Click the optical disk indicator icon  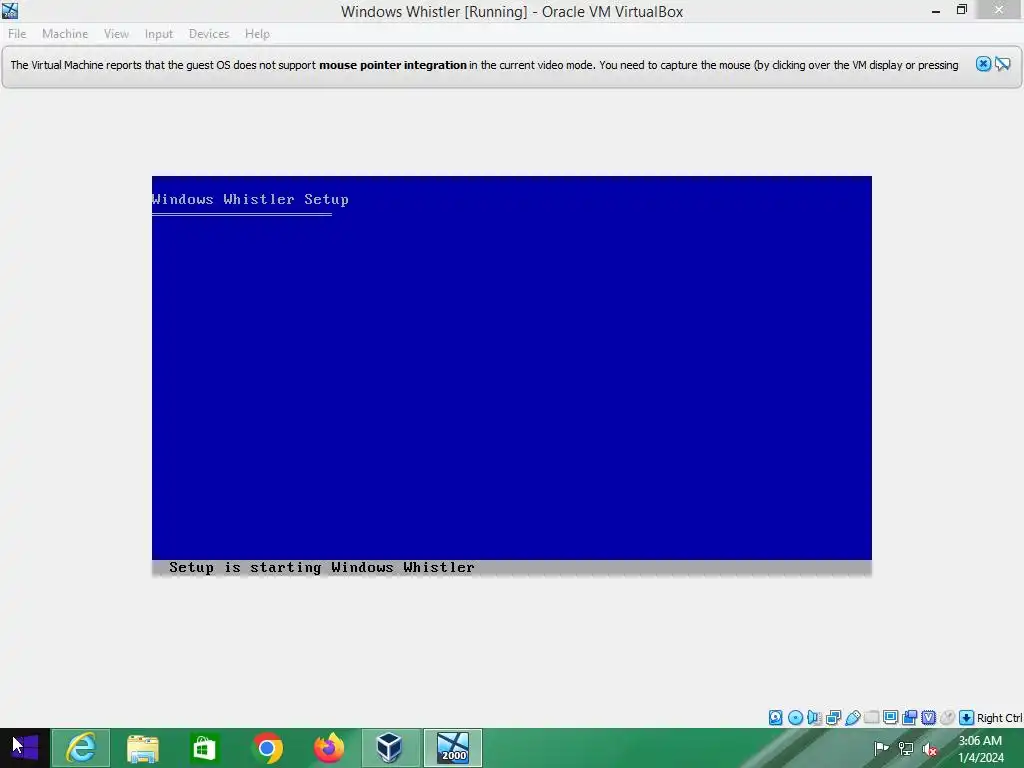click(795, 718)
